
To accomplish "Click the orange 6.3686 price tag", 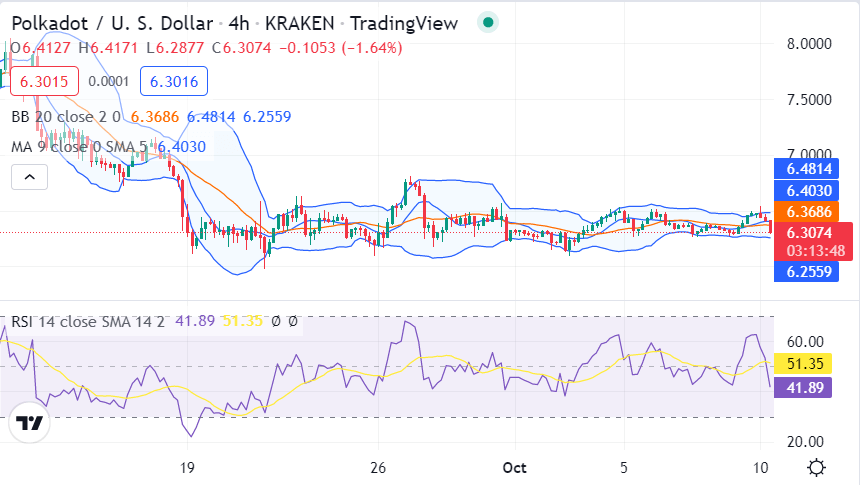I will pyautogui.click(x=806, y=211).
